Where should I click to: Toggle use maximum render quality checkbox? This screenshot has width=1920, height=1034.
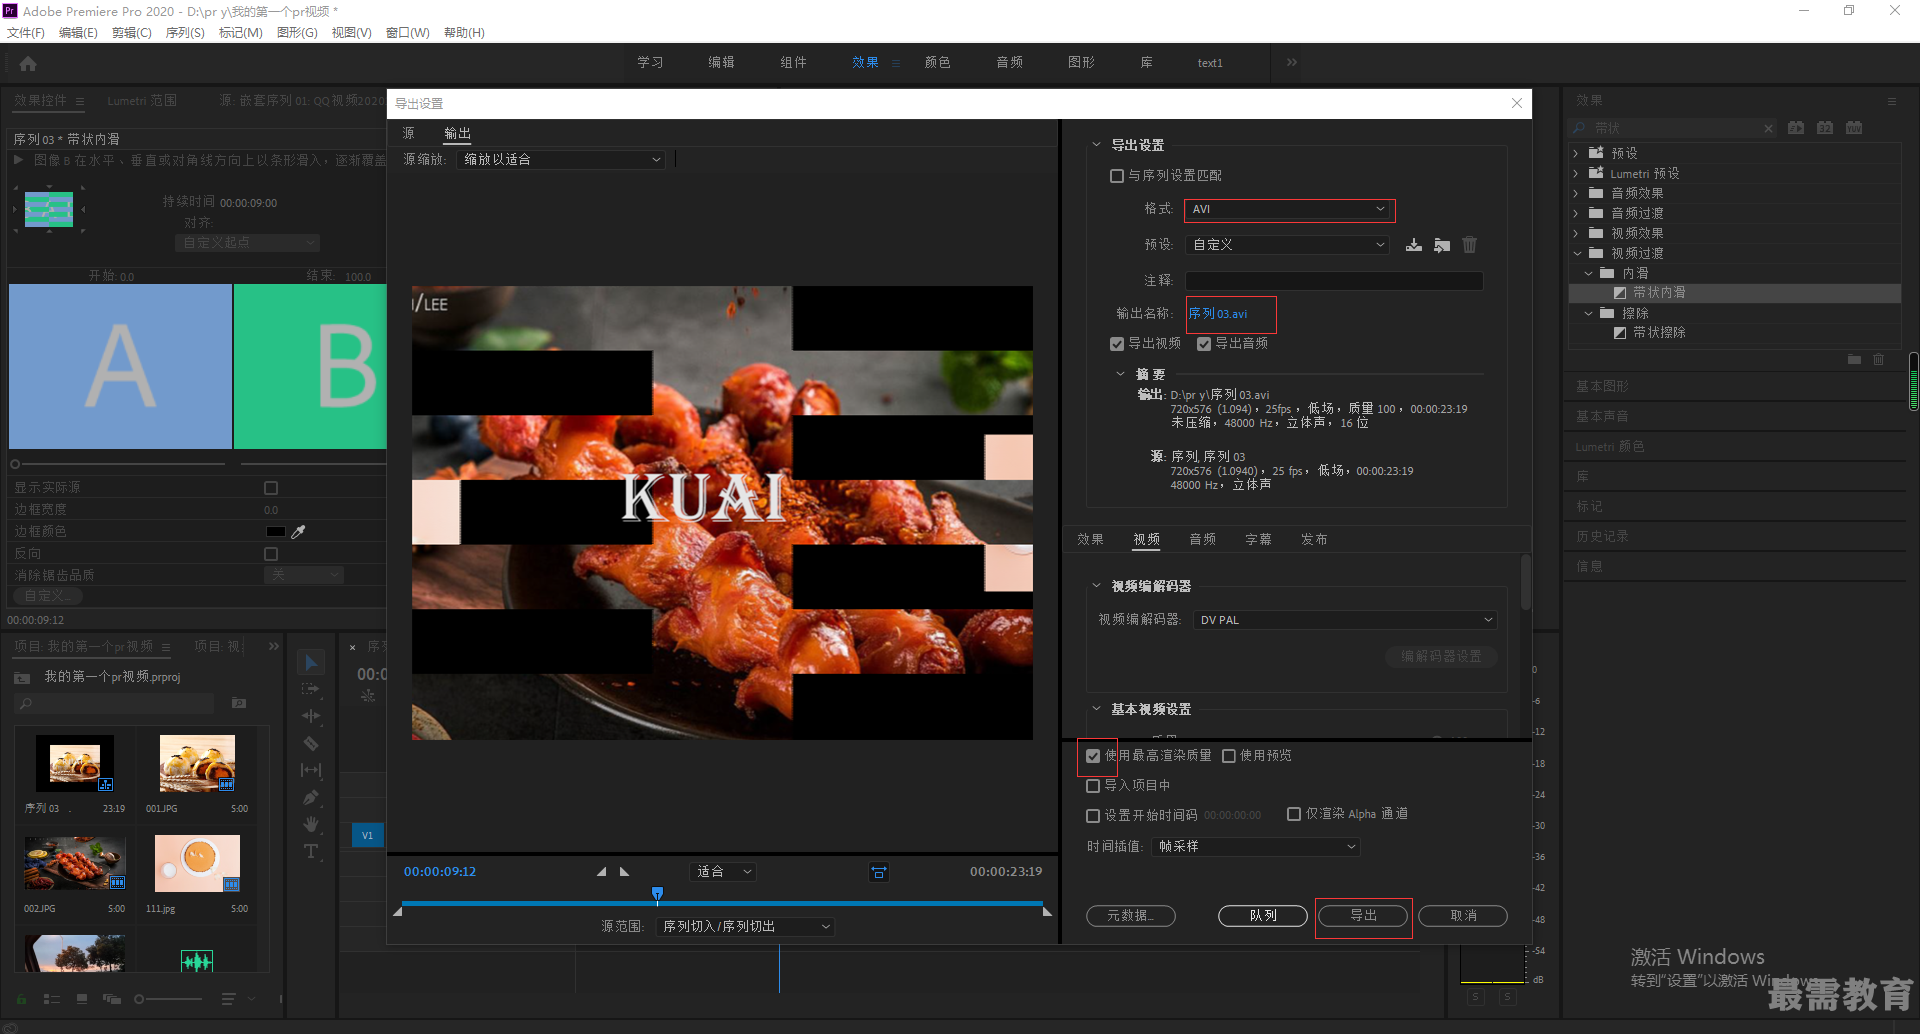(x=1093, y=756)
